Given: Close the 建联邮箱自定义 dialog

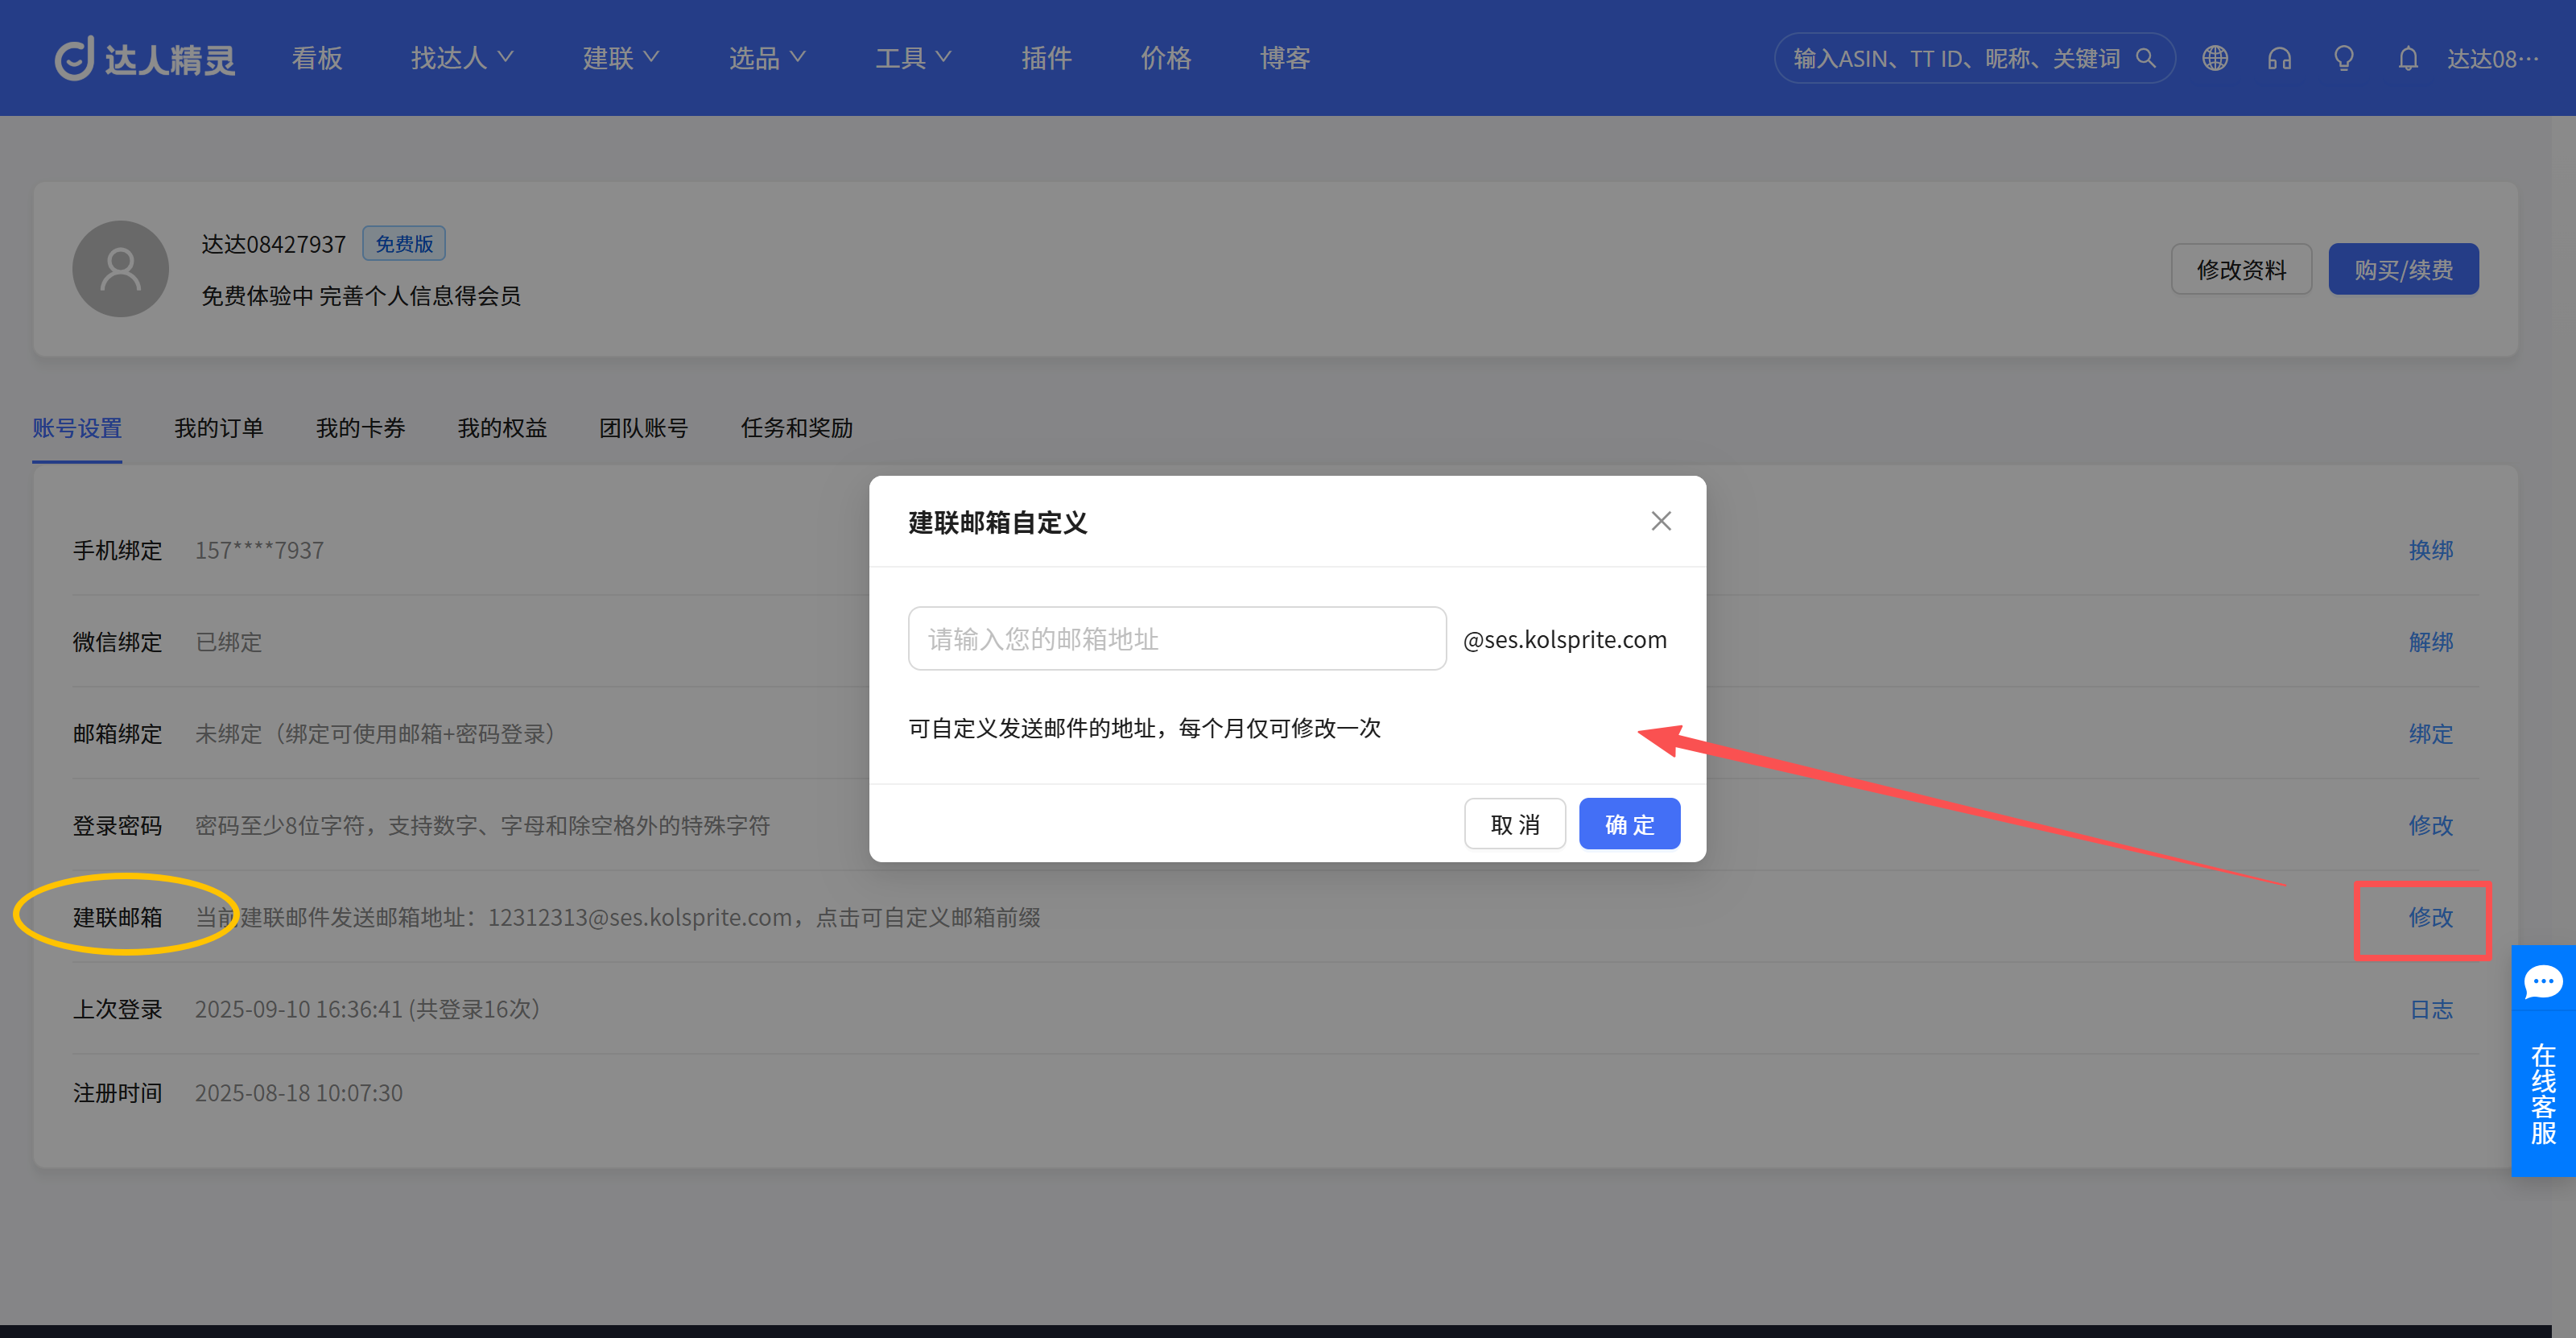Looking at the screenshot, I should pos(1661,521).
